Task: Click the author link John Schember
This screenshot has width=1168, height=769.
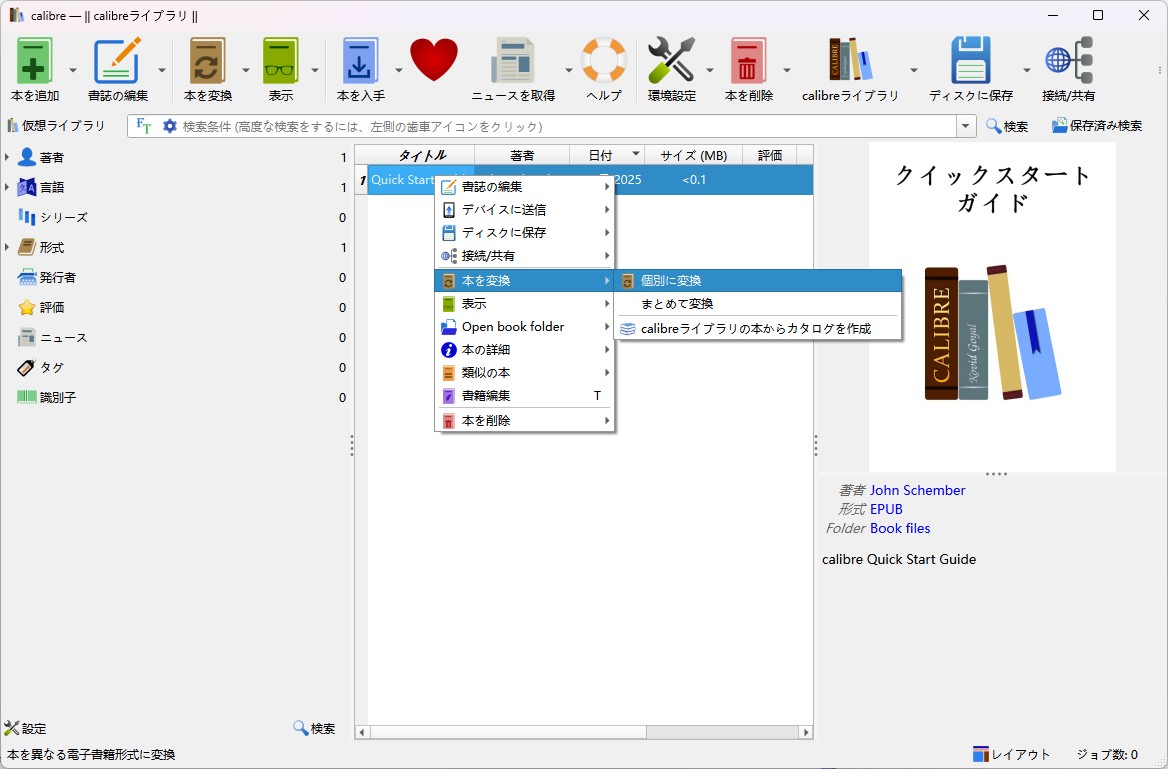Action: [x=917, y=490]
